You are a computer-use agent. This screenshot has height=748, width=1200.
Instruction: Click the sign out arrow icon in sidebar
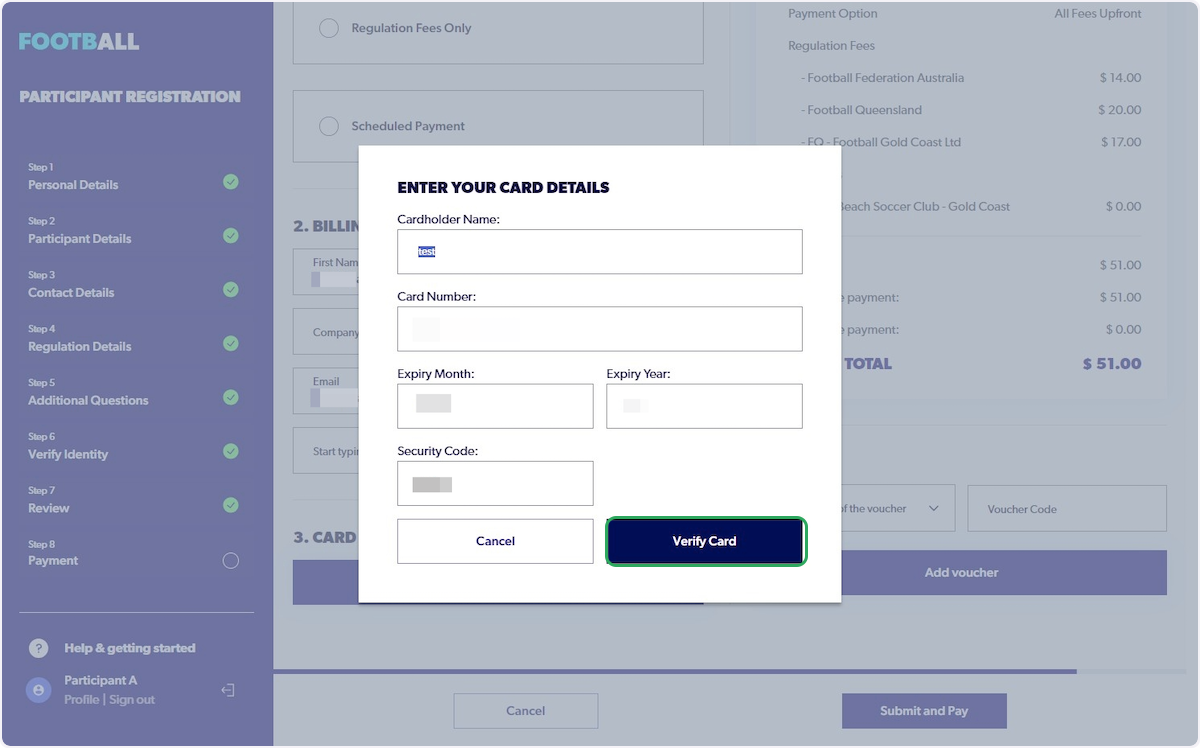[x=228, y=690]
